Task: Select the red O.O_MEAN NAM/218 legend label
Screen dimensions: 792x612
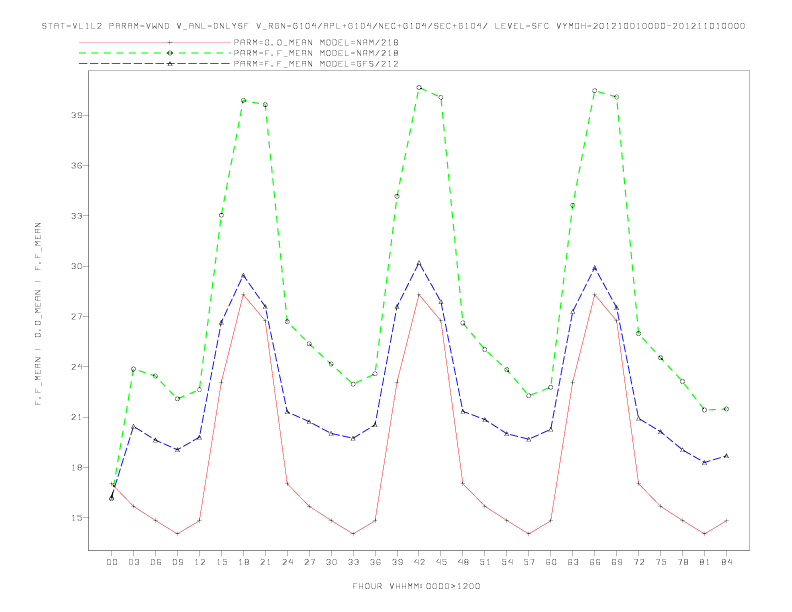Action: pos(316,42)
